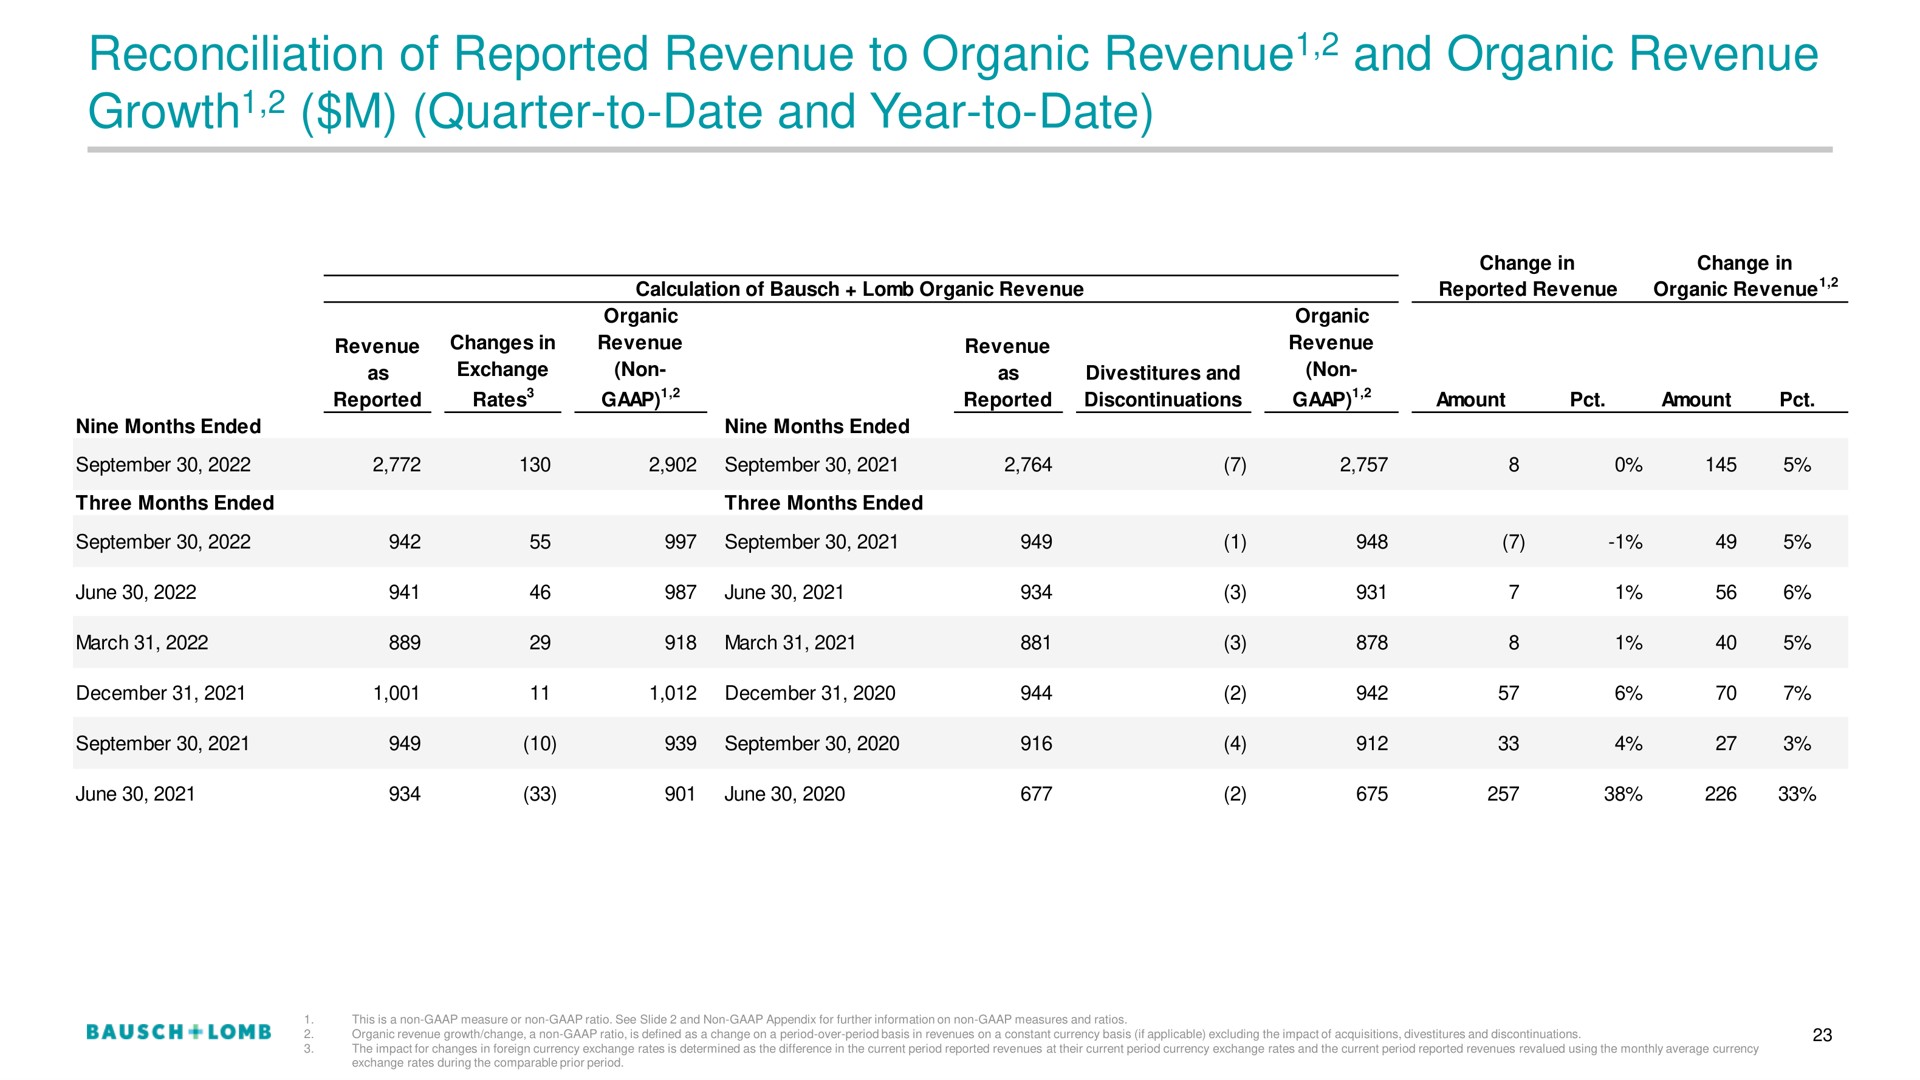Click the June 30, 2020 row label

[x=785, y=794]
